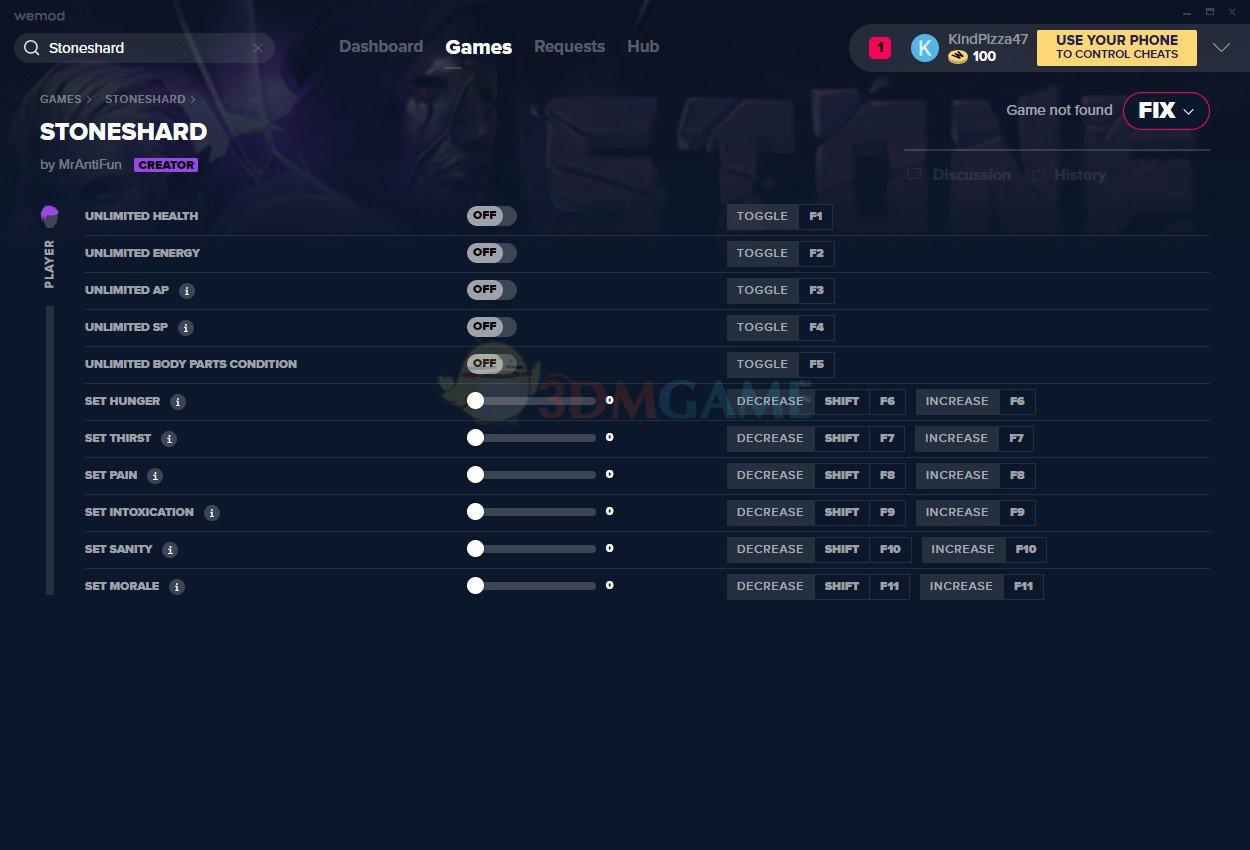
Task: Expand the FIX dropdown button
Action: [x=1166, y=111]
